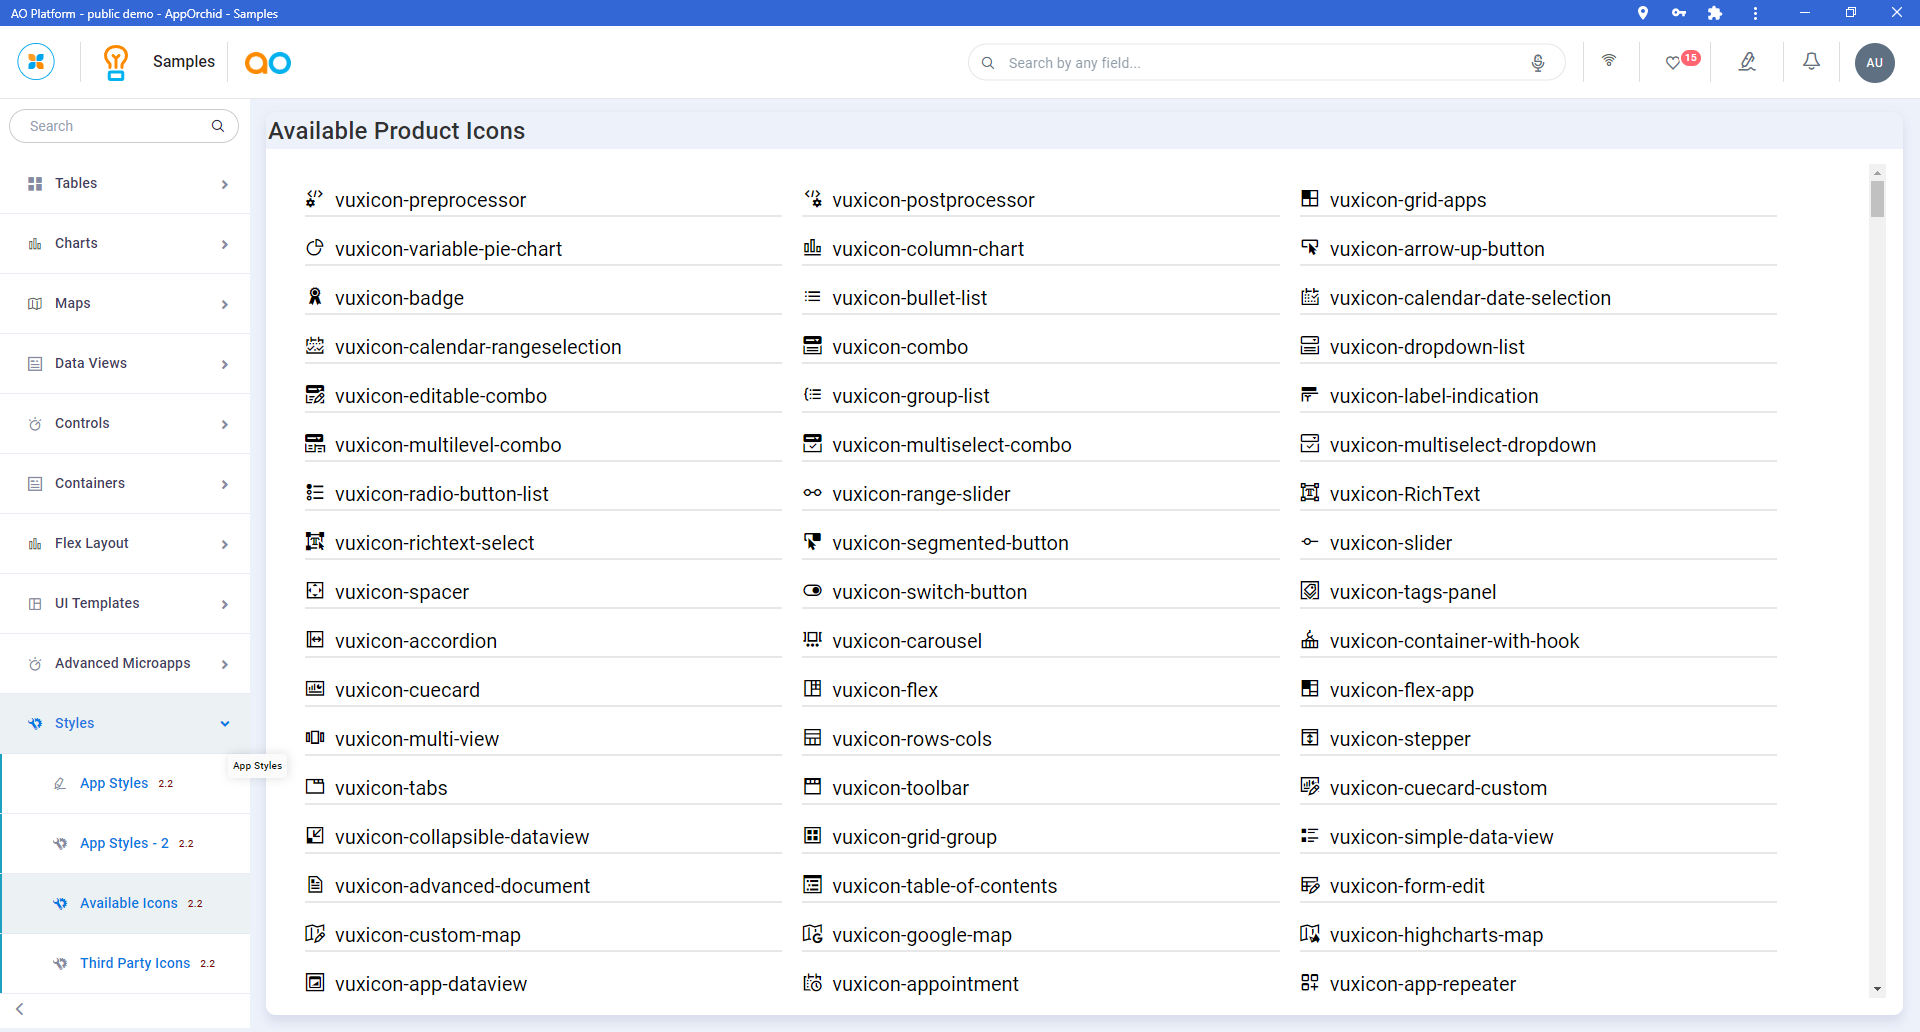Click in the global search field
Image resolution: width=1920 pixels, height=1032 pixels.
1260,63
